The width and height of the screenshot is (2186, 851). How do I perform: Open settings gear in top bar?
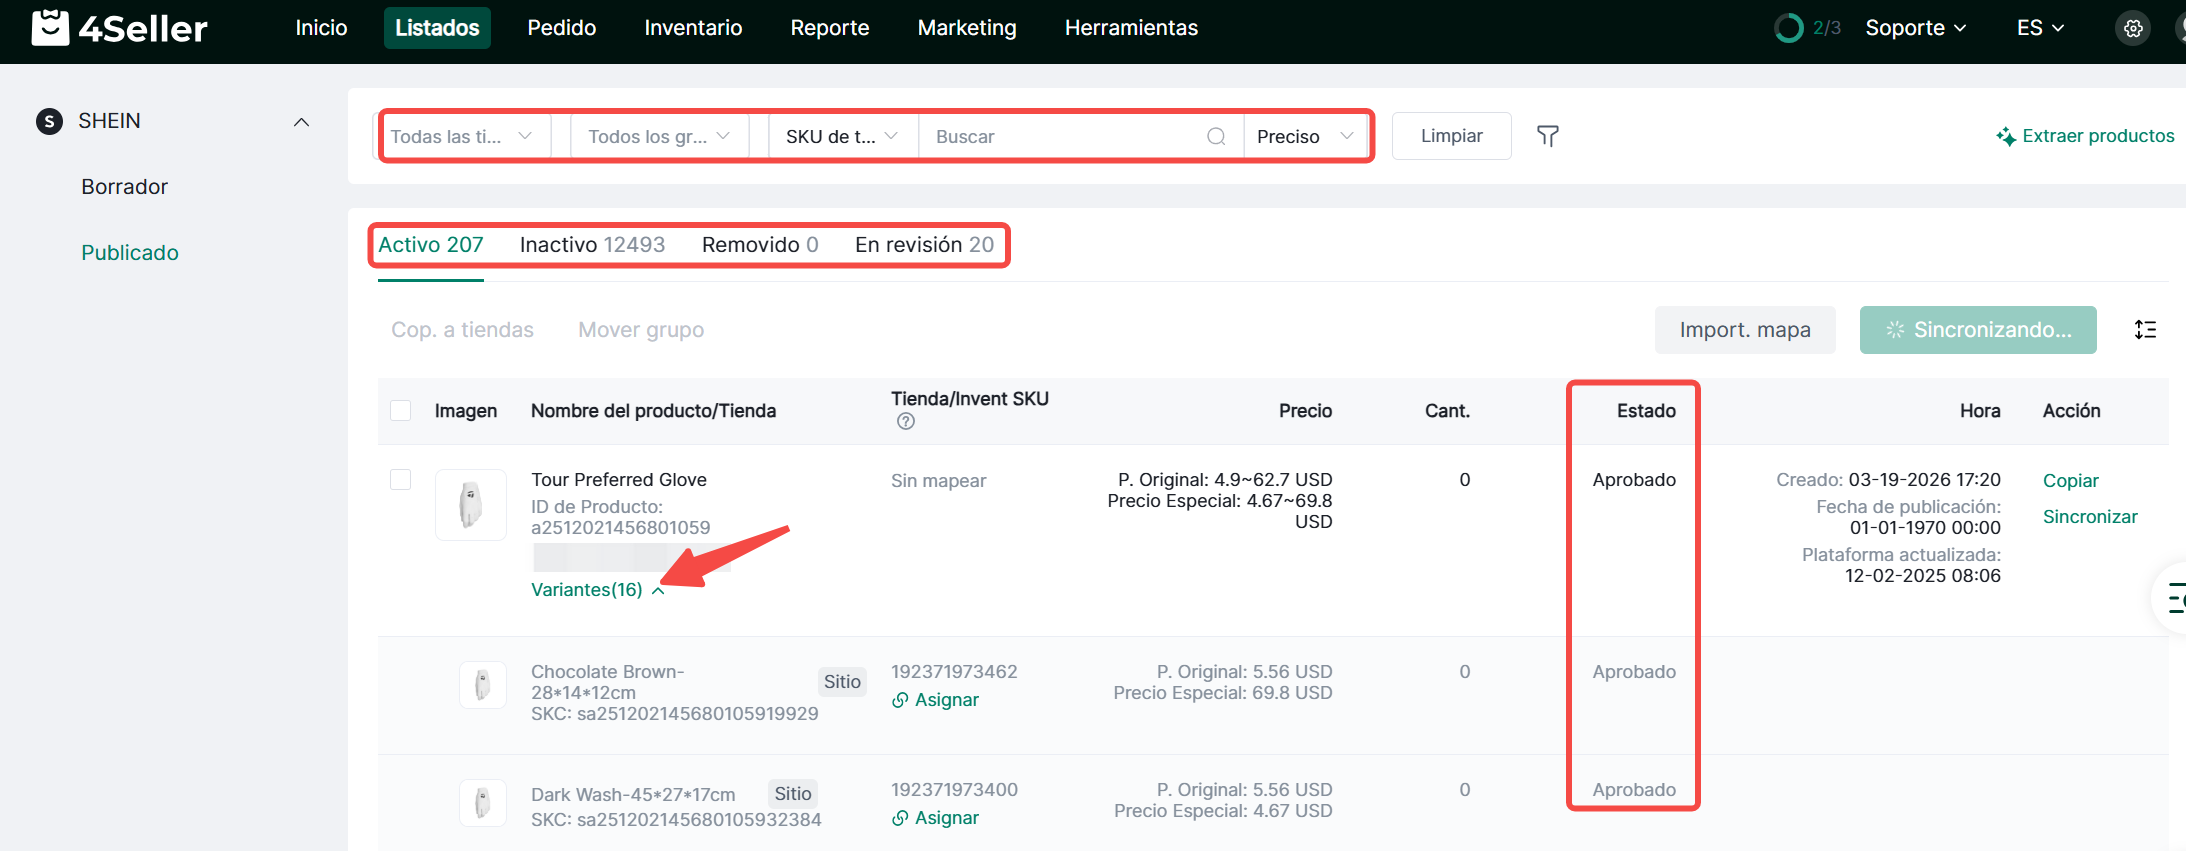point(2133,28)
